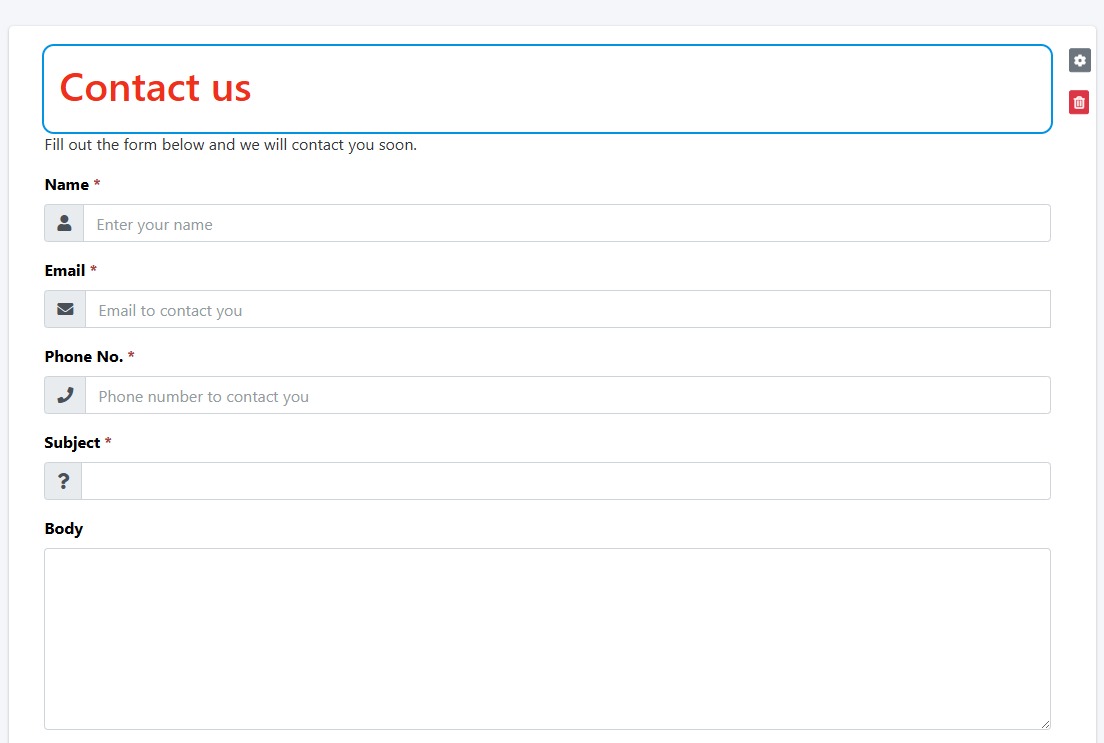This screenshot has height=743, width=1104.
Task: Click the question mark icon beside Subject
Action: coord(63,482)
